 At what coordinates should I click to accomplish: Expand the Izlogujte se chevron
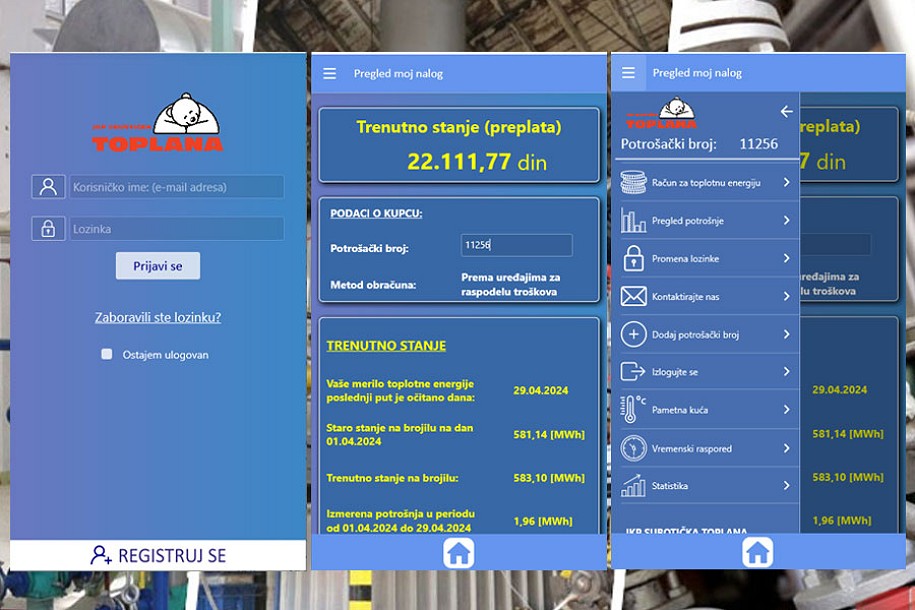click(787, 371)
